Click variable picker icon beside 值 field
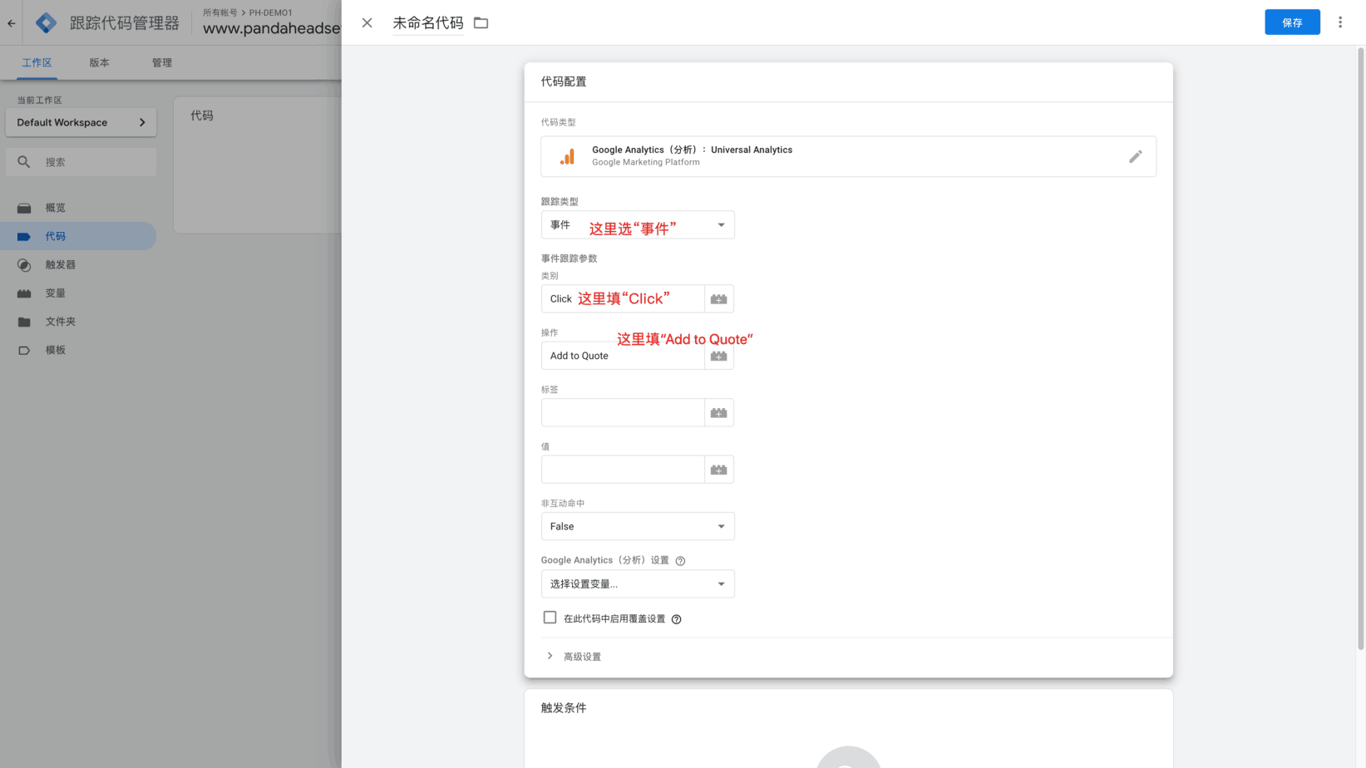Image resolution: width=1366 pixels, height=768 pixels. (x=718, y=470)
